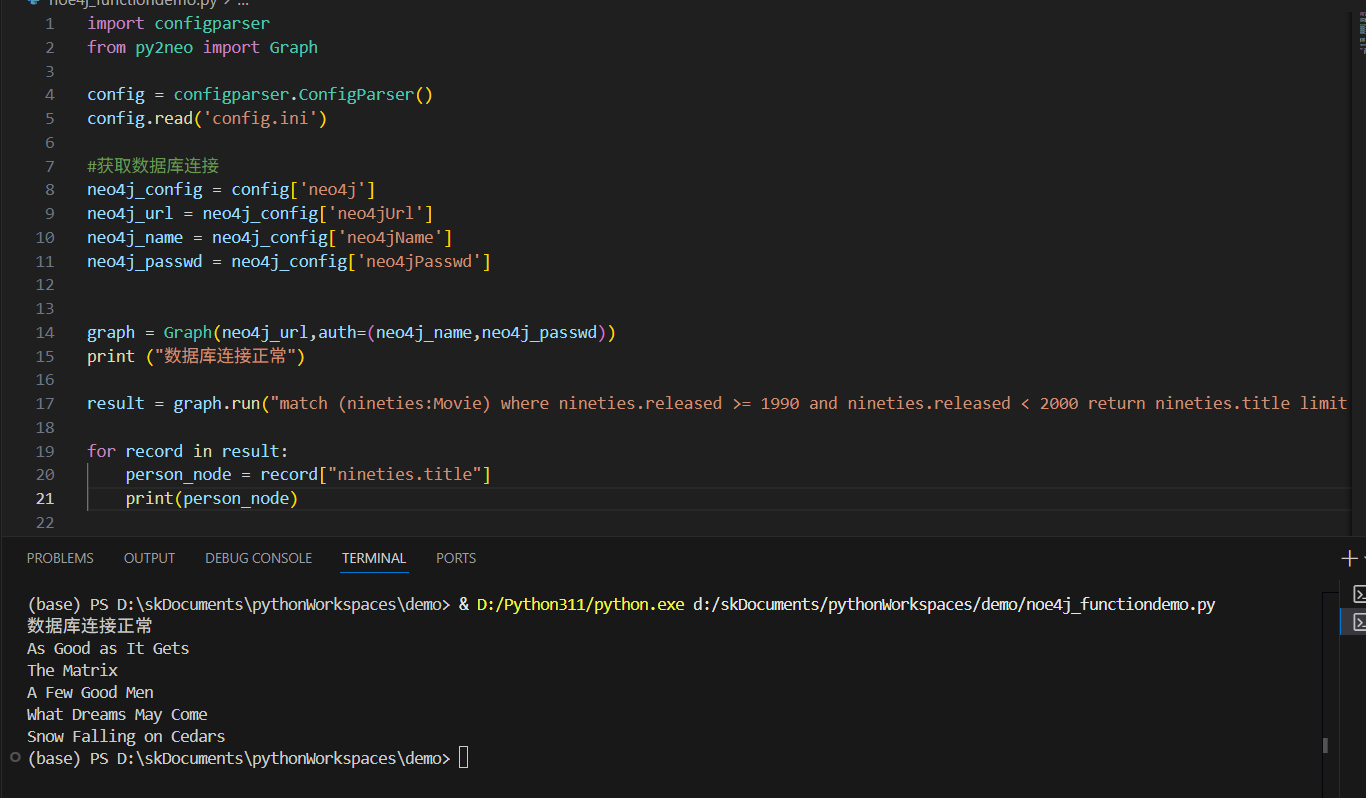The width and height of the screenshot is (1366, 798).
Task: Click the 'neo4jName' string on line 10
Action: pyautogui.click(x=390, y=238)
